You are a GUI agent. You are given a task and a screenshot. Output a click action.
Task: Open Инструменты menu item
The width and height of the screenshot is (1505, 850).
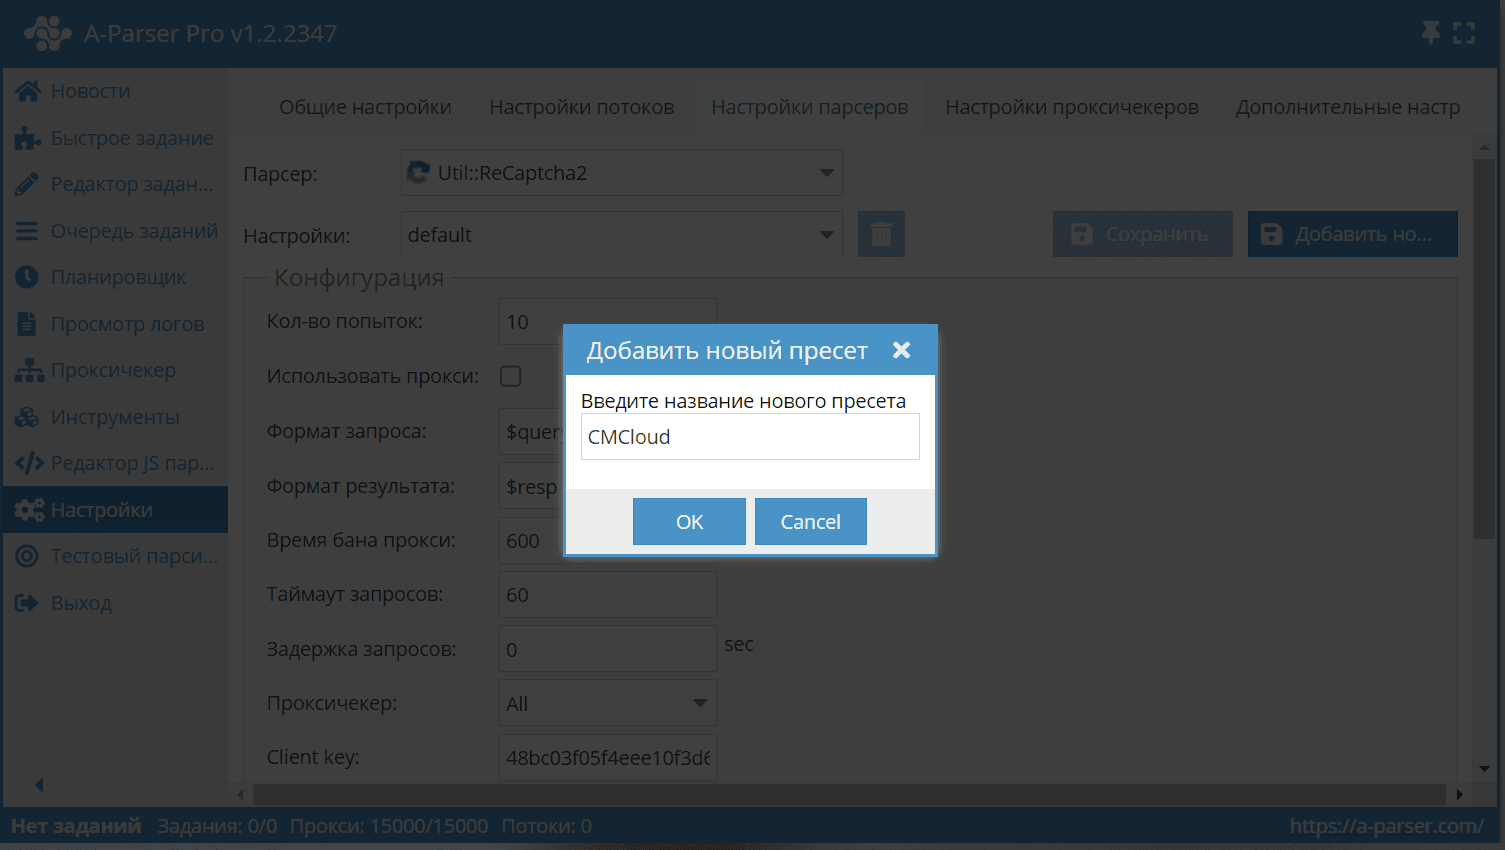point(115,417)
